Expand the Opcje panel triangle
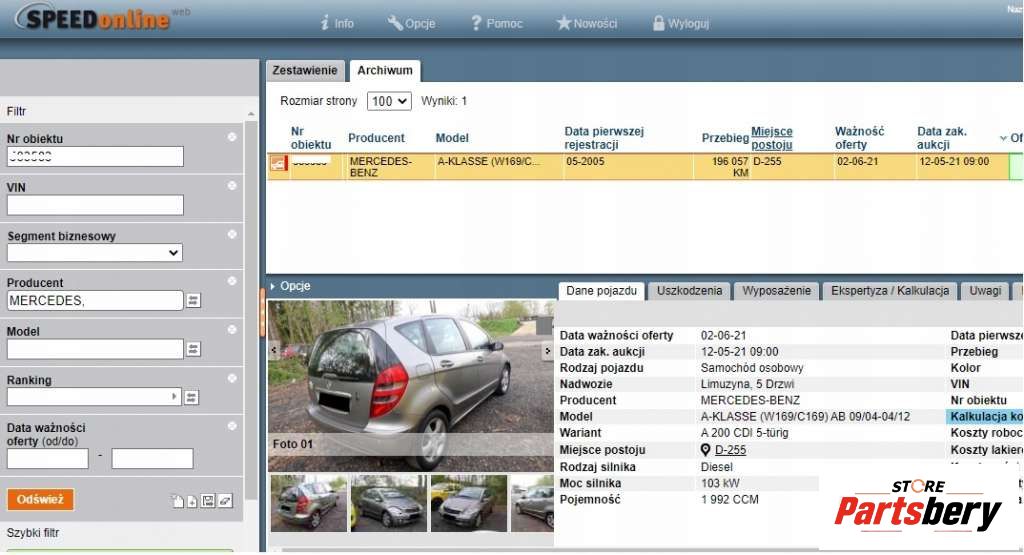 click(x=273, y=286)
